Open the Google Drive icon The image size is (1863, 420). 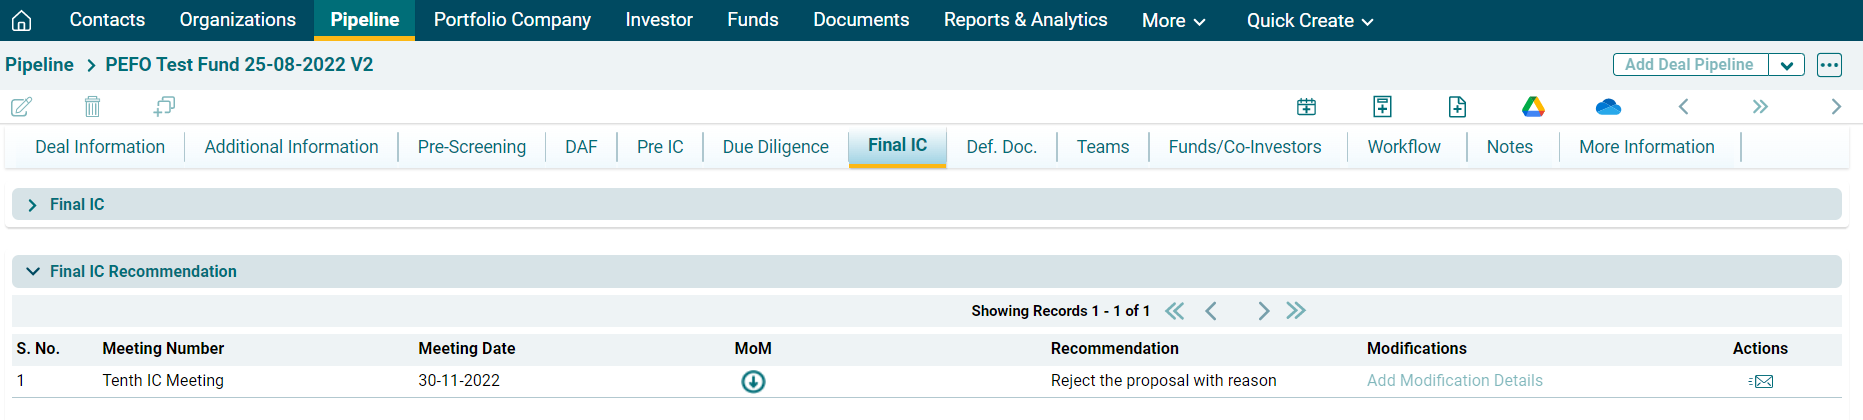[x=1533, y=106]
